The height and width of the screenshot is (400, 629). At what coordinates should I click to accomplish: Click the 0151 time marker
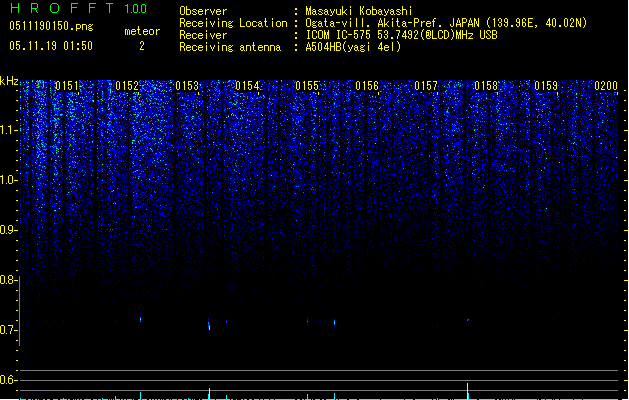67,86
